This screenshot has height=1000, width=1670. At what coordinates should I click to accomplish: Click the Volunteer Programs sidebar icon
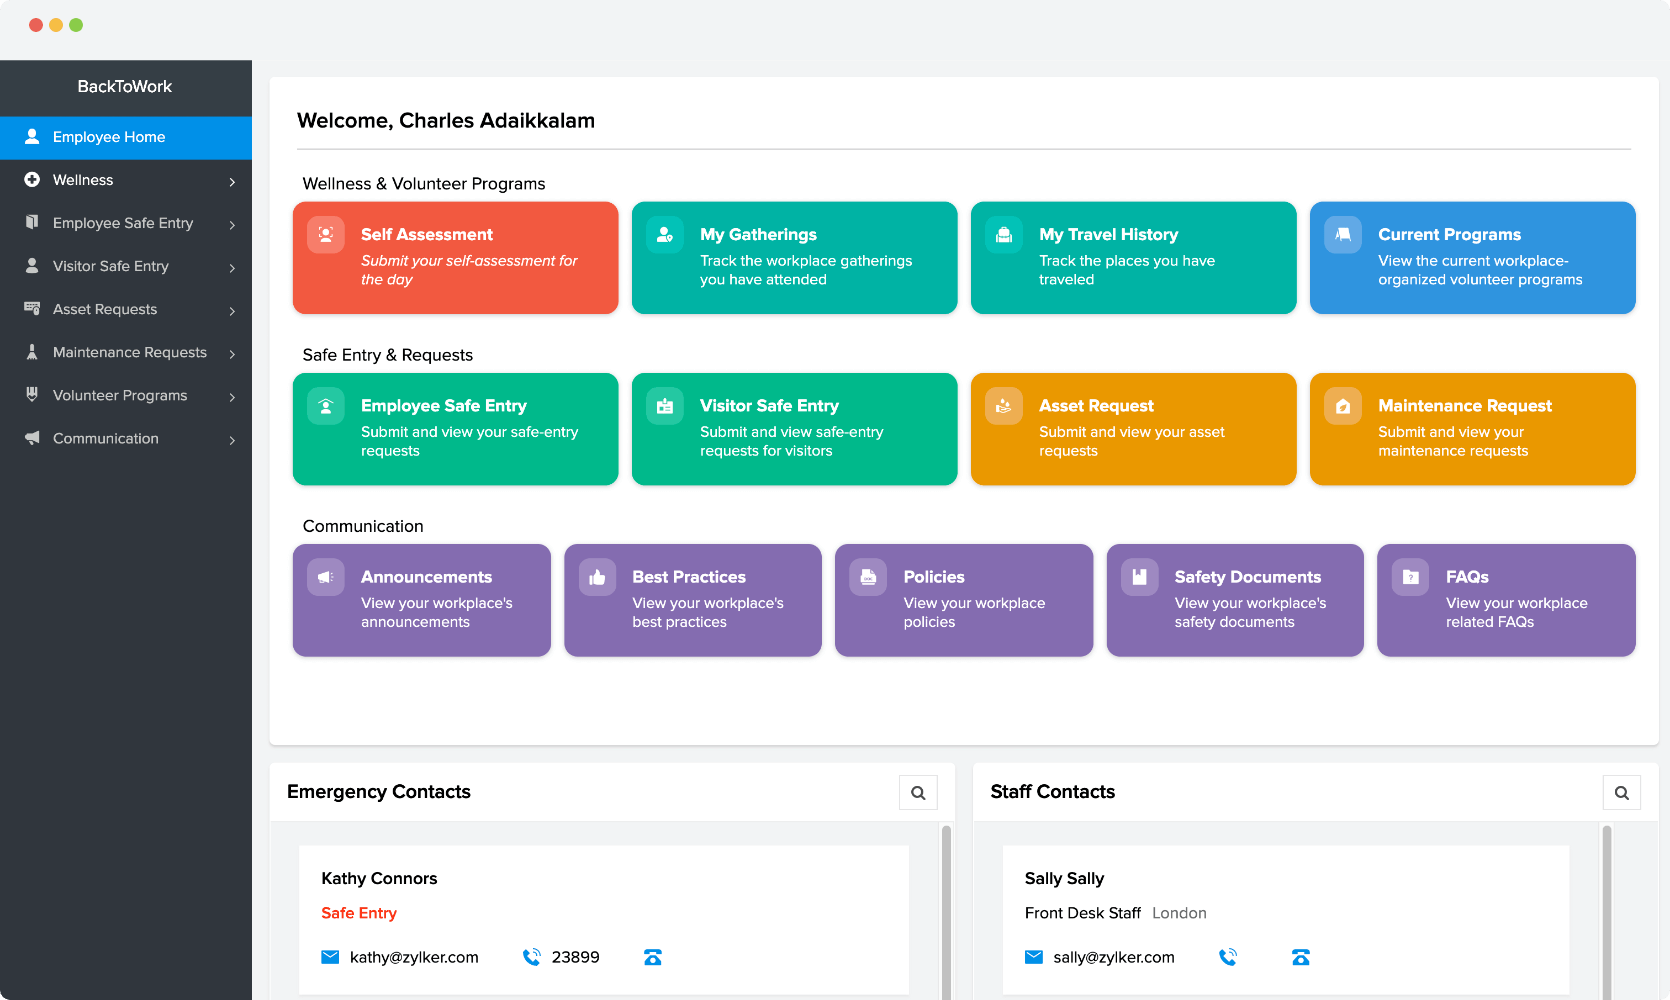(x=32, y=394)
